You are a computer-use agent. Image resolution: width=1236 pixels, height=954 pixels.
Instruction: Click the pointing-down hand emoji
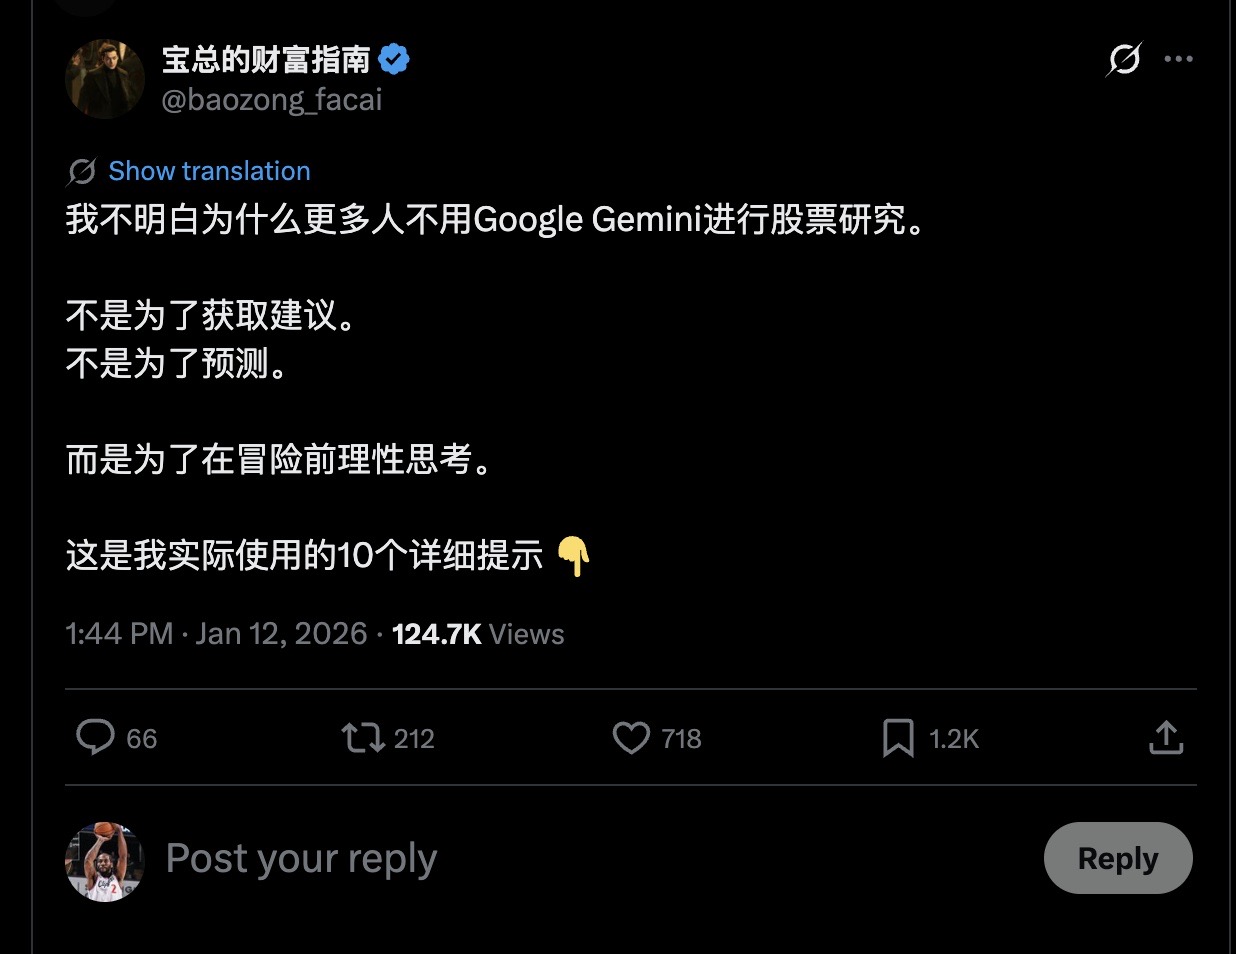574,555
